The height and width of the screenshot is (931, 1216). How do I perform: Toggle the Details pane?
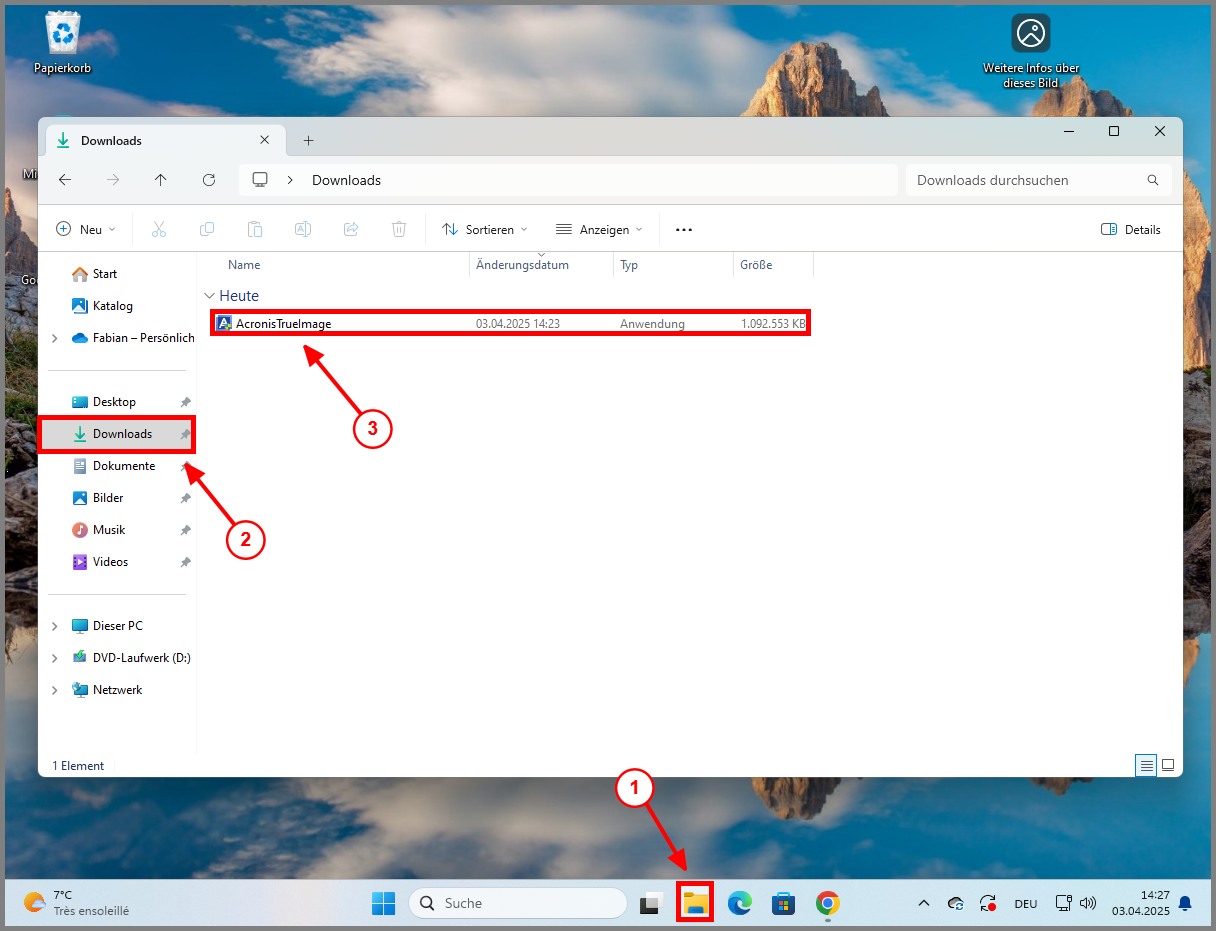tap(1131, 229)
